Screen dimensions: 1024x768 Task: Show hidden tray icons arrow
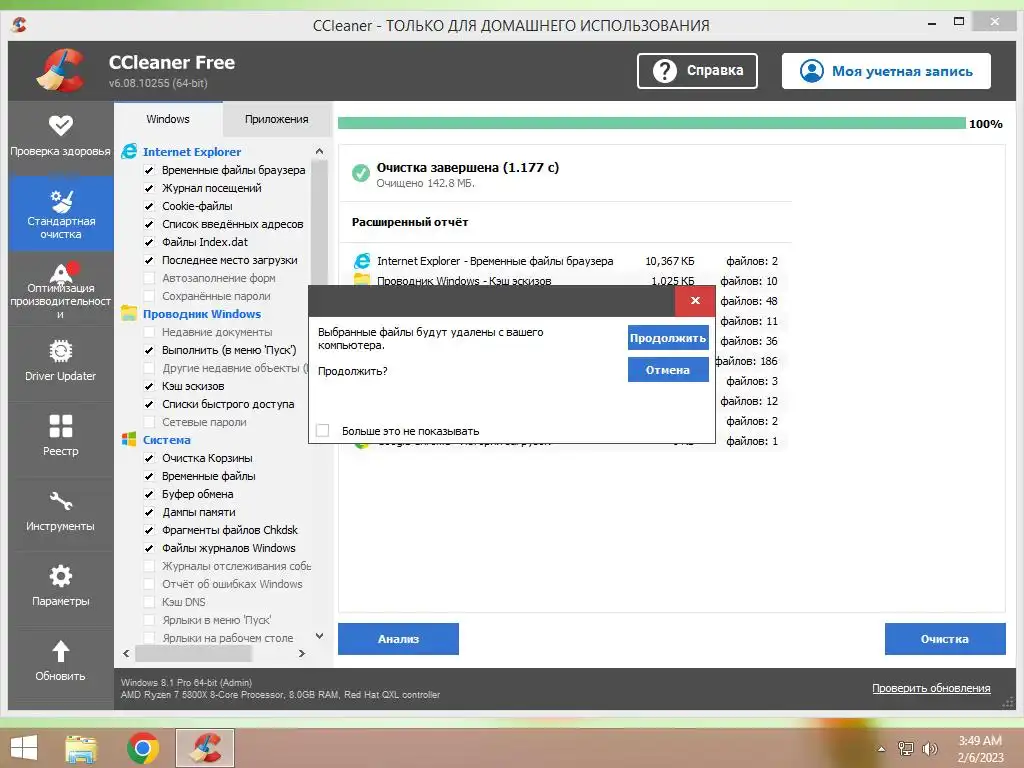(x=882, y=749)
